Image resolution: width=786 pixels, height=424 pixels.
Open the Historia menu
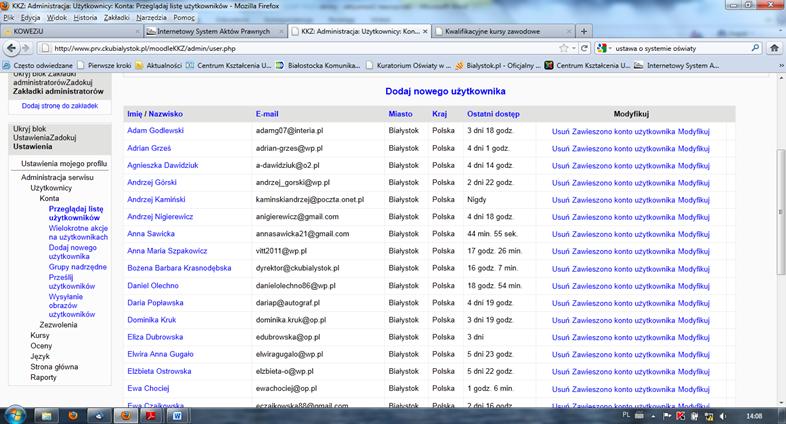pos(85,18)
